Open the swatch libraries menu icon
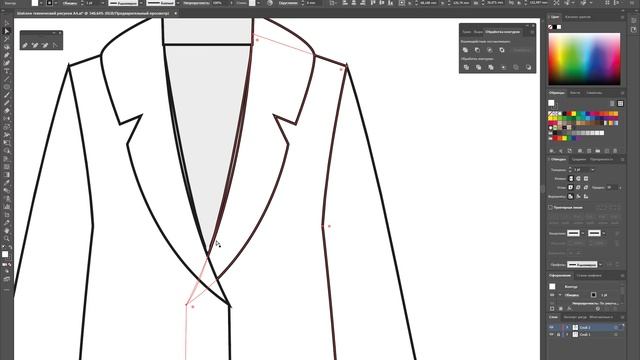The width and height of the screenshot is (640, 360). point(552,151)
